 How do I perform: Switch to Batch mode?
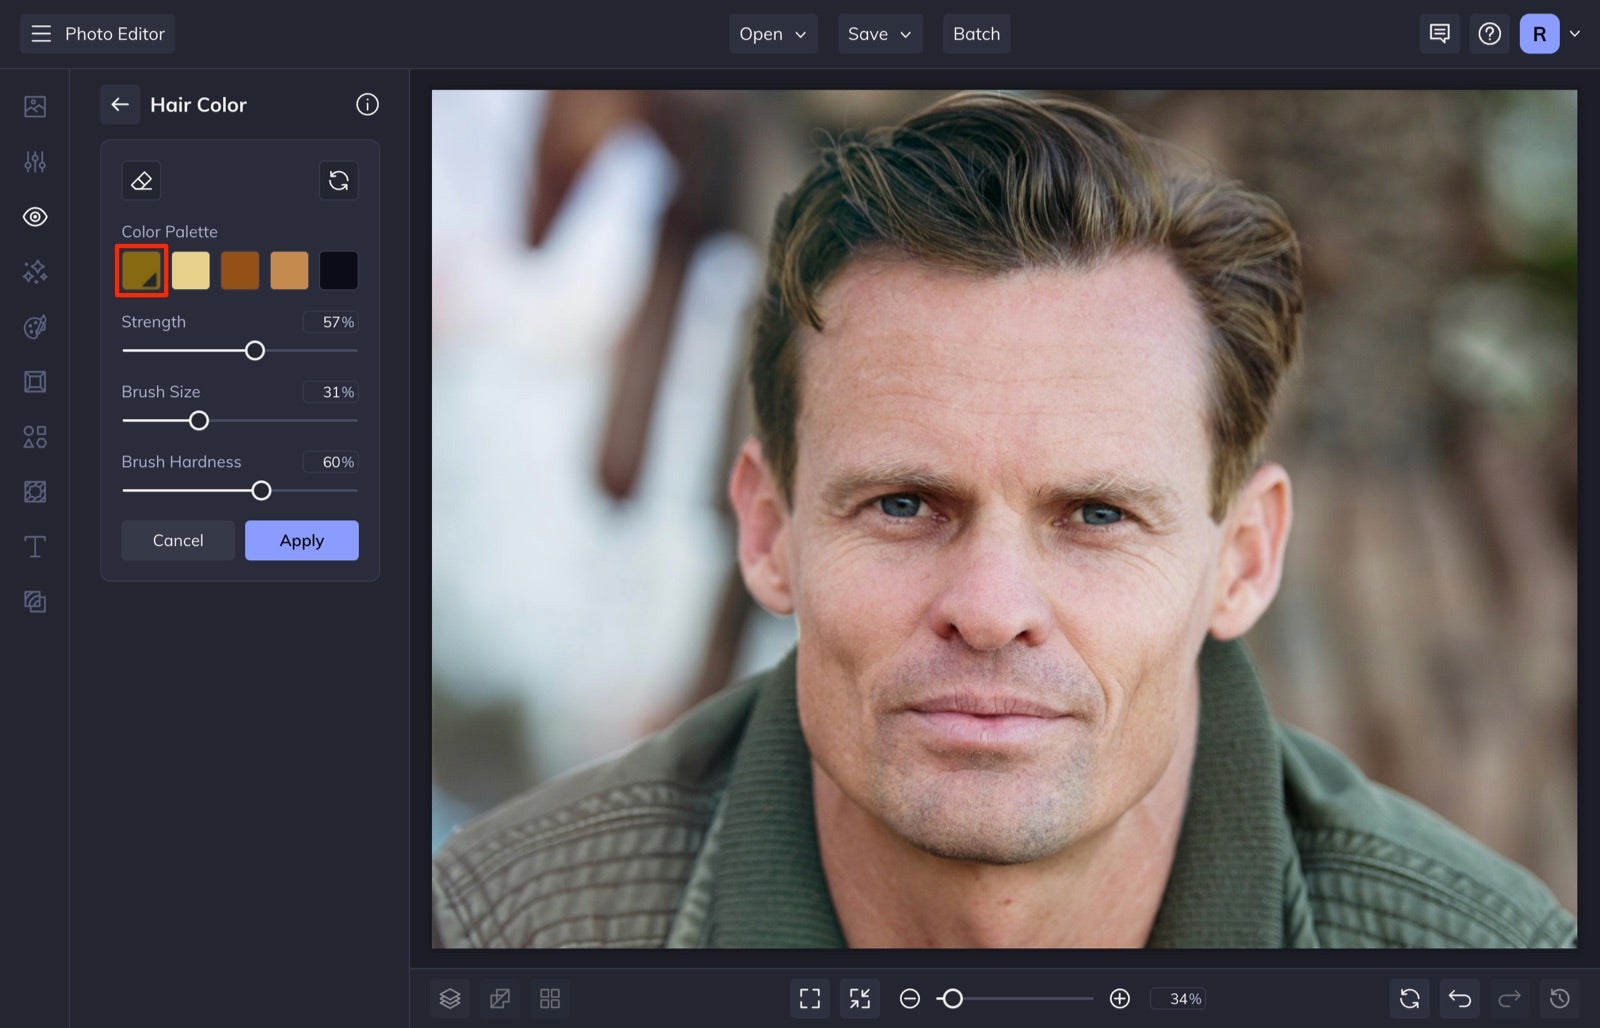[976, 33]
